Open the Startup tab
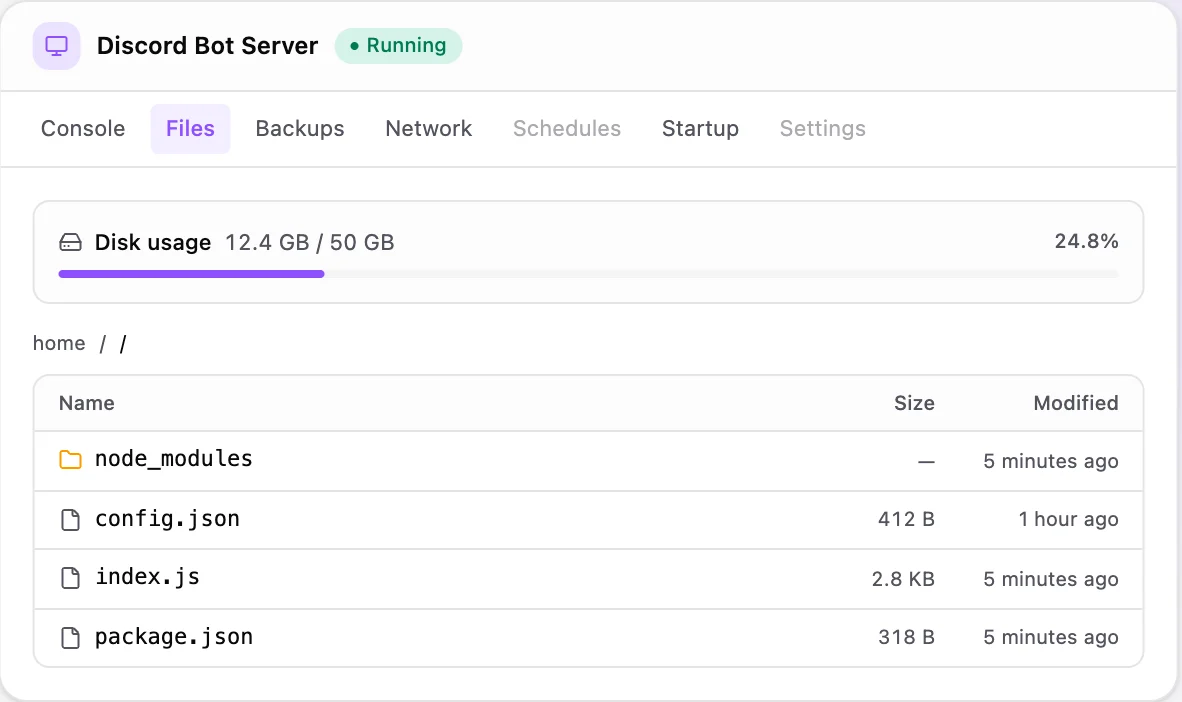 700,128
